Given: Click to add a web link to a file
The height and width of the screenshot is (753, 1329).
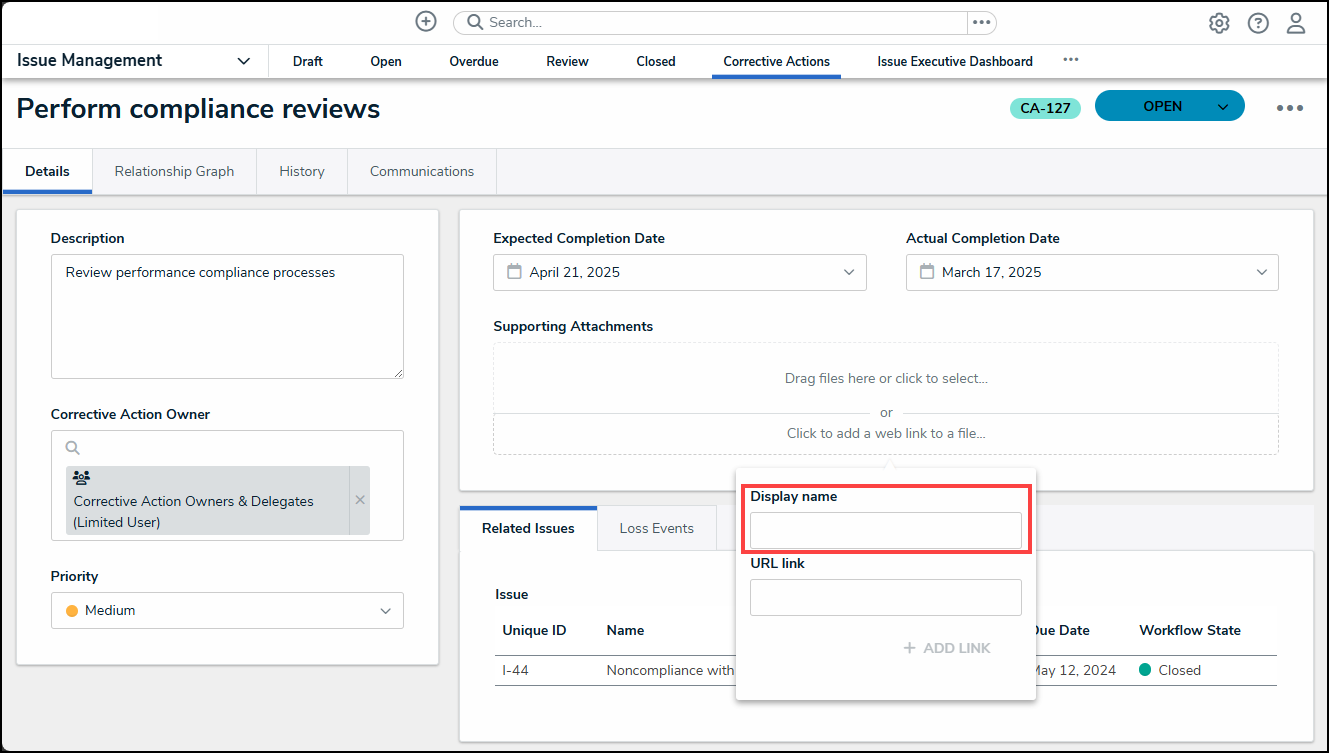Looking at the screenshot, I should coord(885,433).
